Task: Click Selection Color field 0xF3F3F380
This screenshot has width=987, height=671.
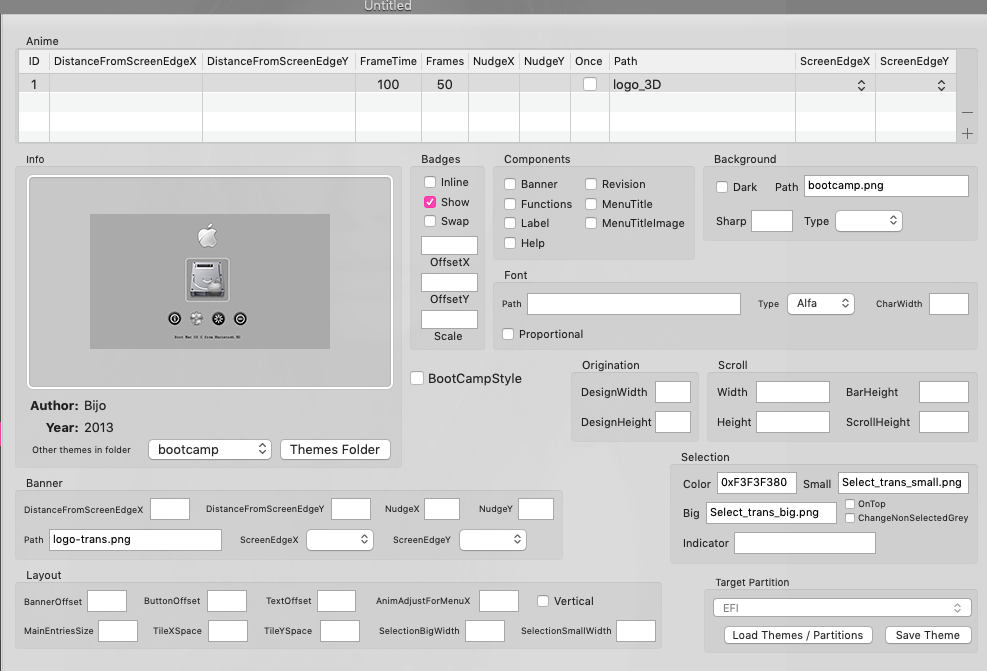Action: click(757, 483)
